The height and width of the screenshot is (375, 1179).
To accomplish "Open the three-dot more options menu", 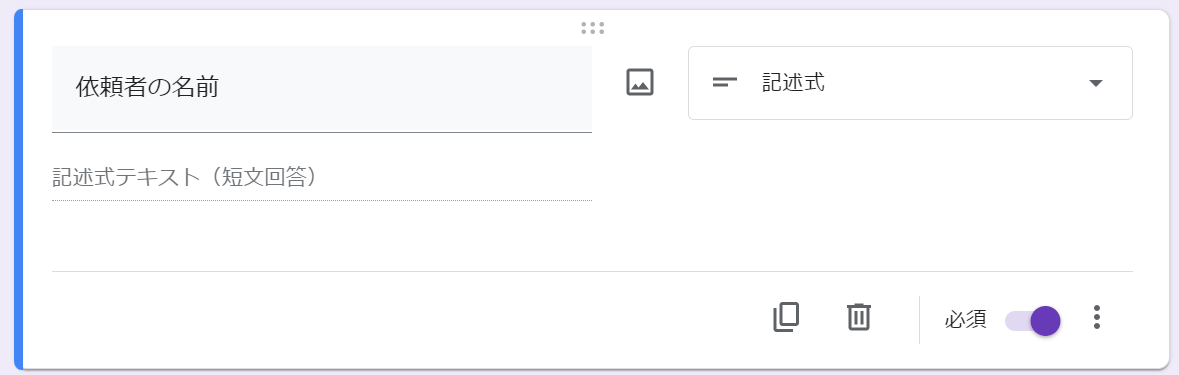I will [1096, 317].
